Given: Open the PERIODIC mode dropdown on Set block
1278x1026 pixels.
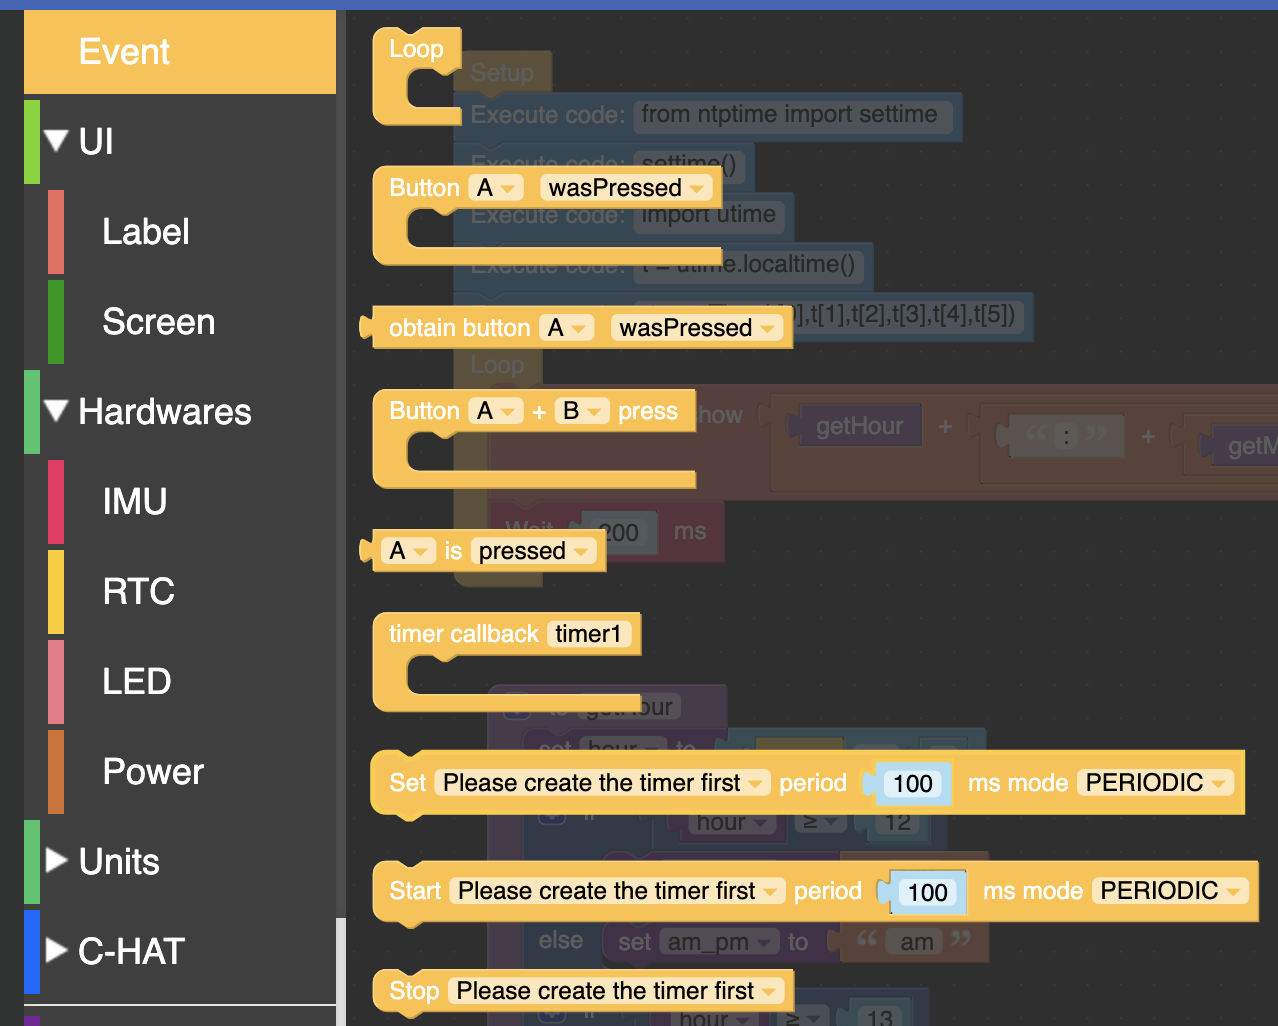Looking at the screenshot, I should click(x=1155, y=783).
